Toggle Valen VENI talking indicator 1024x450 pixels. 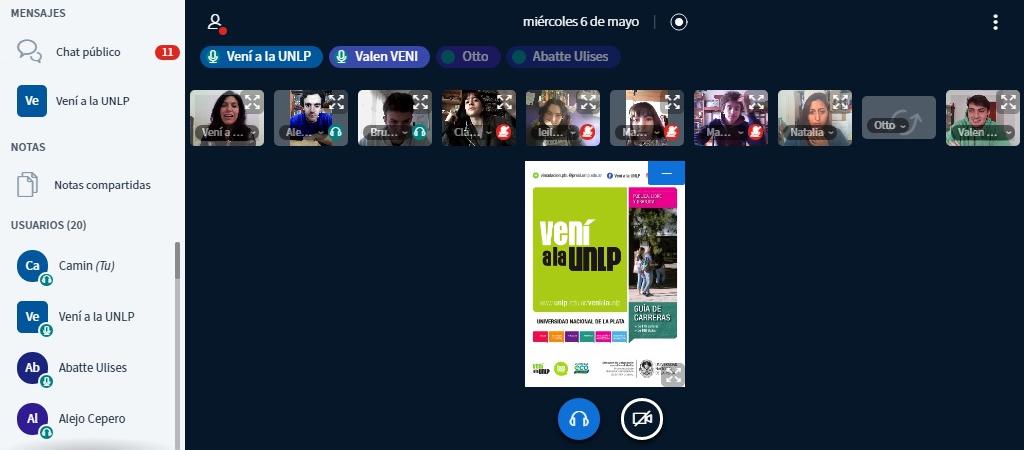[379, 57]
